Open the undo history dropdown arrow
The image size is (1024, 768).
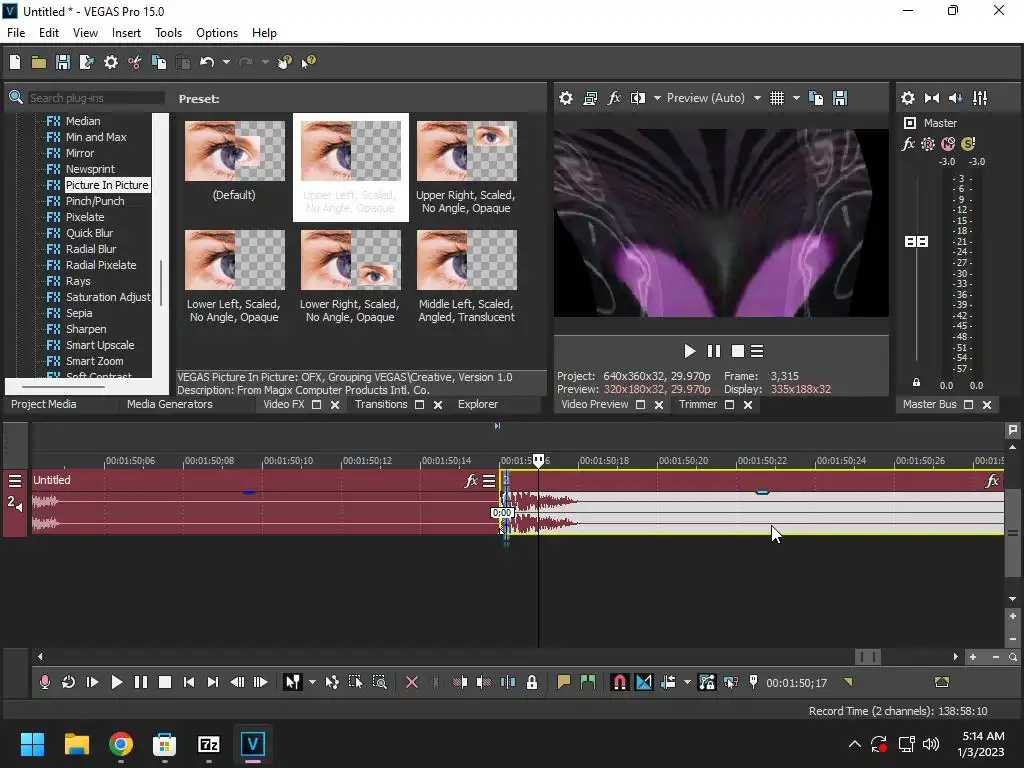[x=226, y=62]
